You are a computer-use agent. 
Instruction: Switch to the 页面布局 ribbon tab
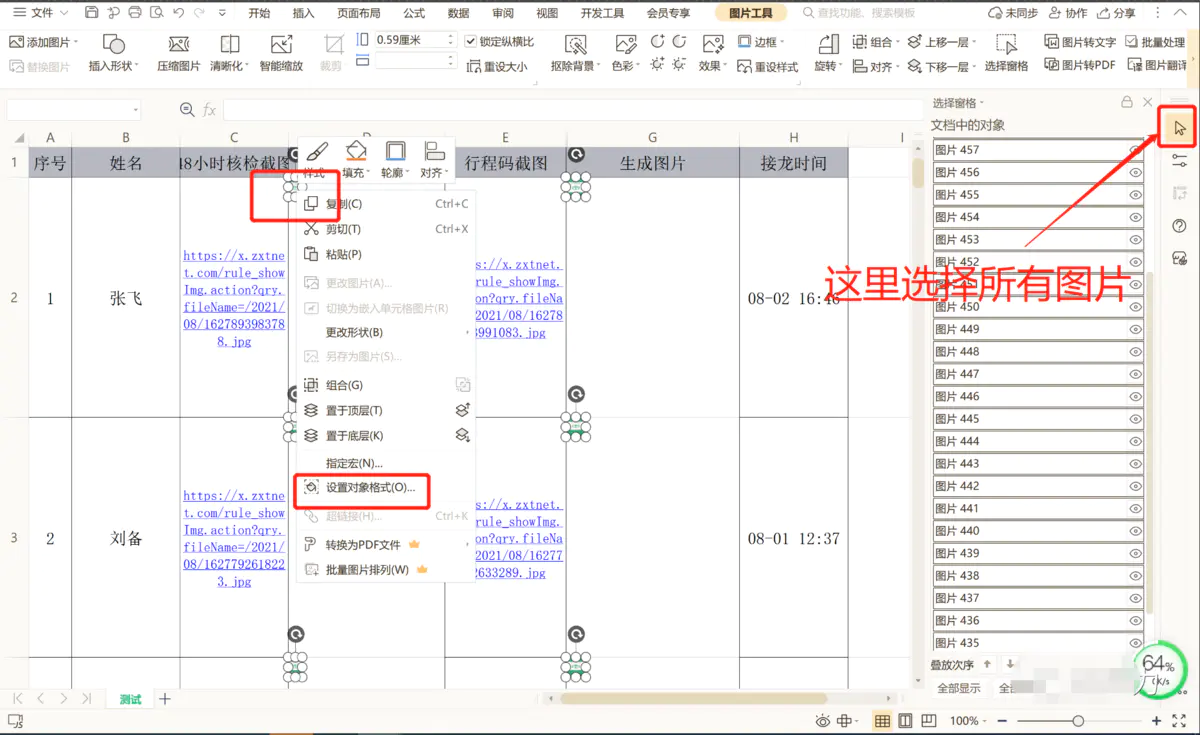pos(358,13)
